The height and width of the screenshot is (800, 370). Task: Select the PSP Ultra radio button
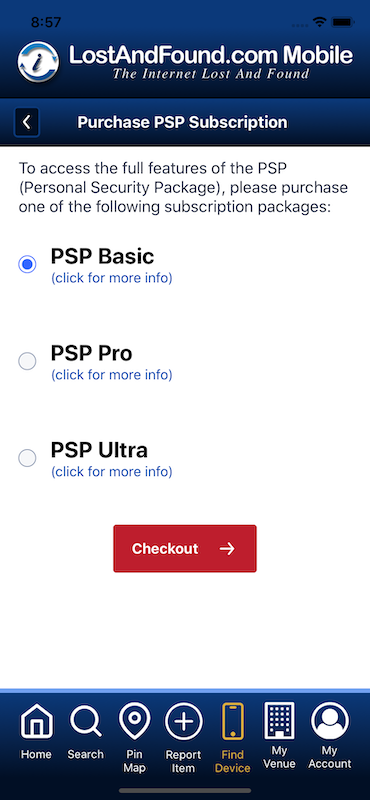(x=27, y=458)
